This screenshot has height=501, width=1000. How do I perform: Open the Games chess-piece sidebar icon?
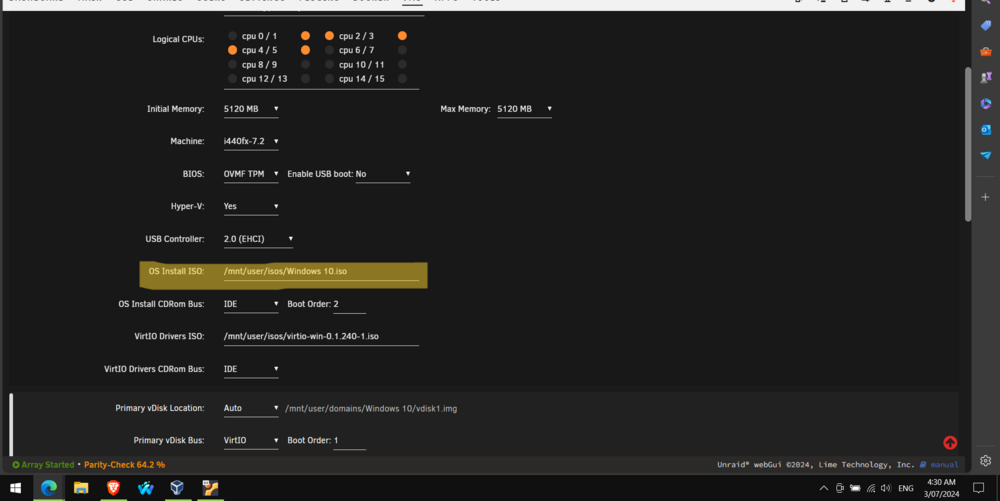(x=985, y=77)
